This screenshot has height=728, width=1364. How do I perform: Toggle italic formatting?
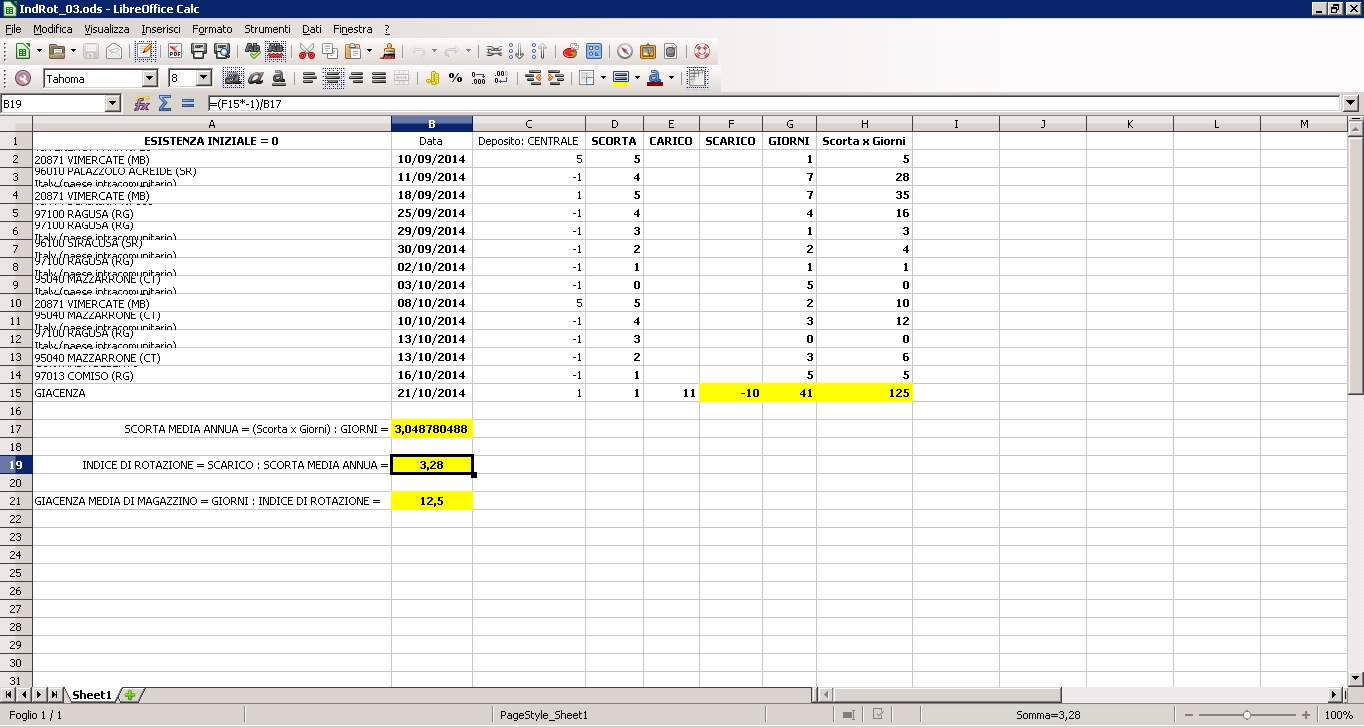(256, 78)
